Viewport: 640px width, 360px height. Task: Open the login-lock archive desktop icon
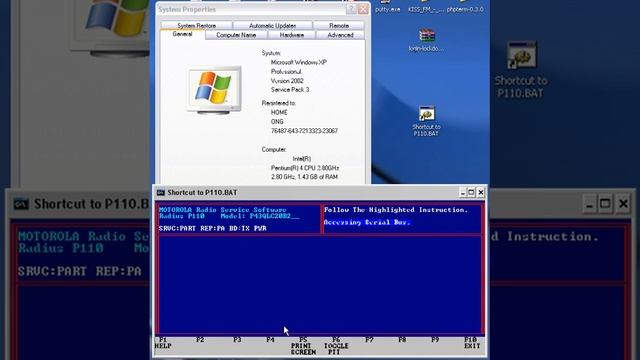click(x=427, y=40)
